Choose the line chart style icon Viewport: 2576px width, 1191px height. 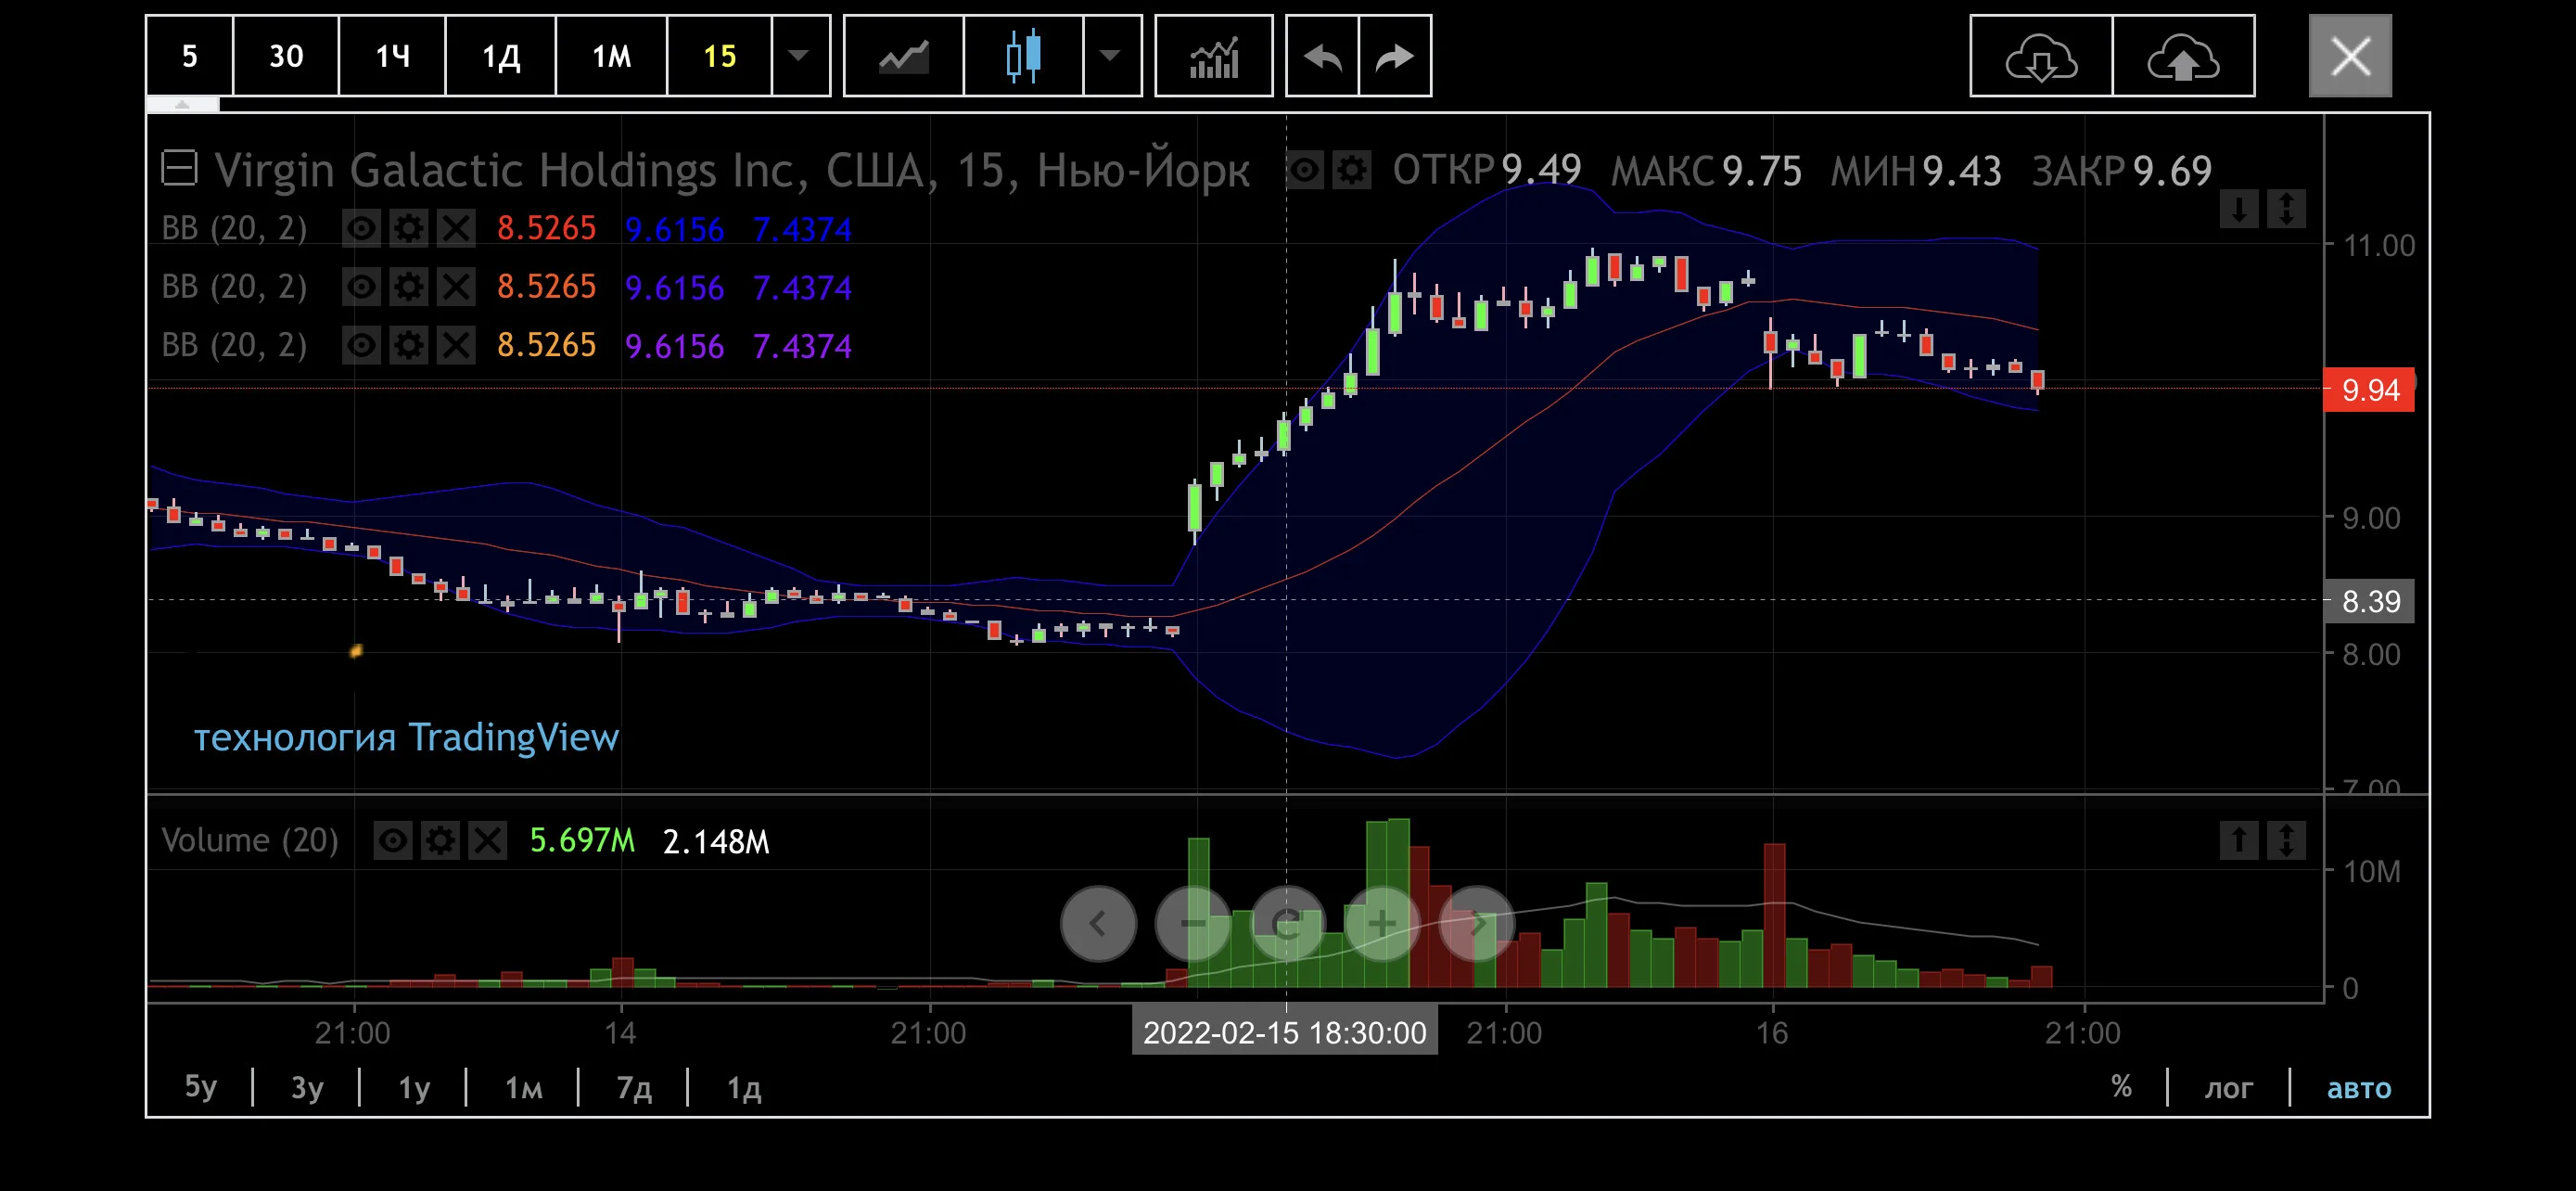904,56
